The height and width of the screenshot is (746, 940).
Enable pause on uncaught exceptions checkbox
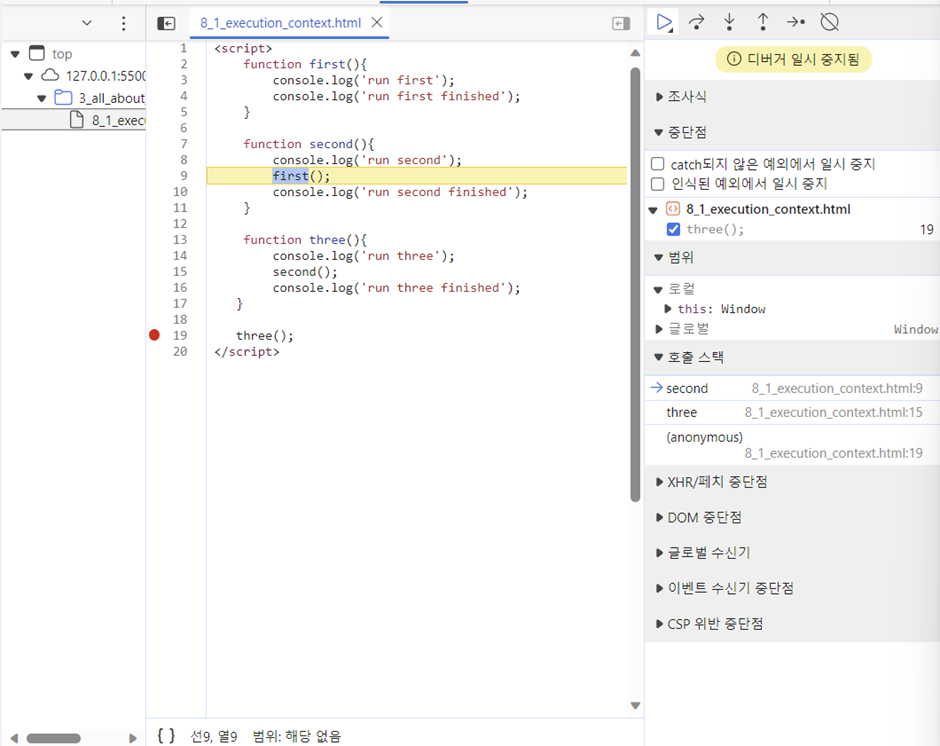click(x=658, y=164)
